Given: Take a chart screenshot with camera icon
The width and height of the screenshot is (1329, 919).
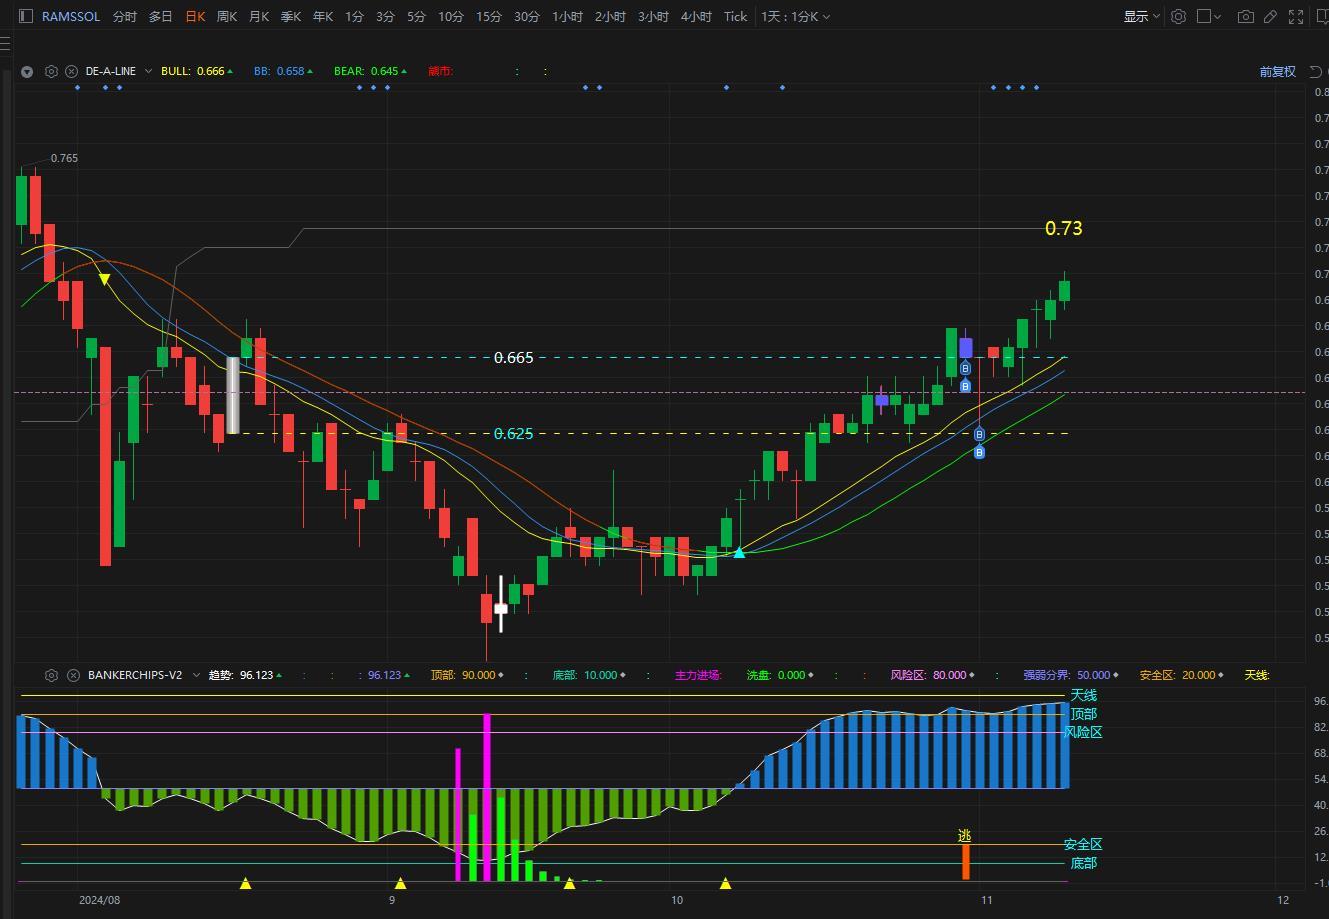Looking at the screenshot, I should click(x=1245, y=16).
